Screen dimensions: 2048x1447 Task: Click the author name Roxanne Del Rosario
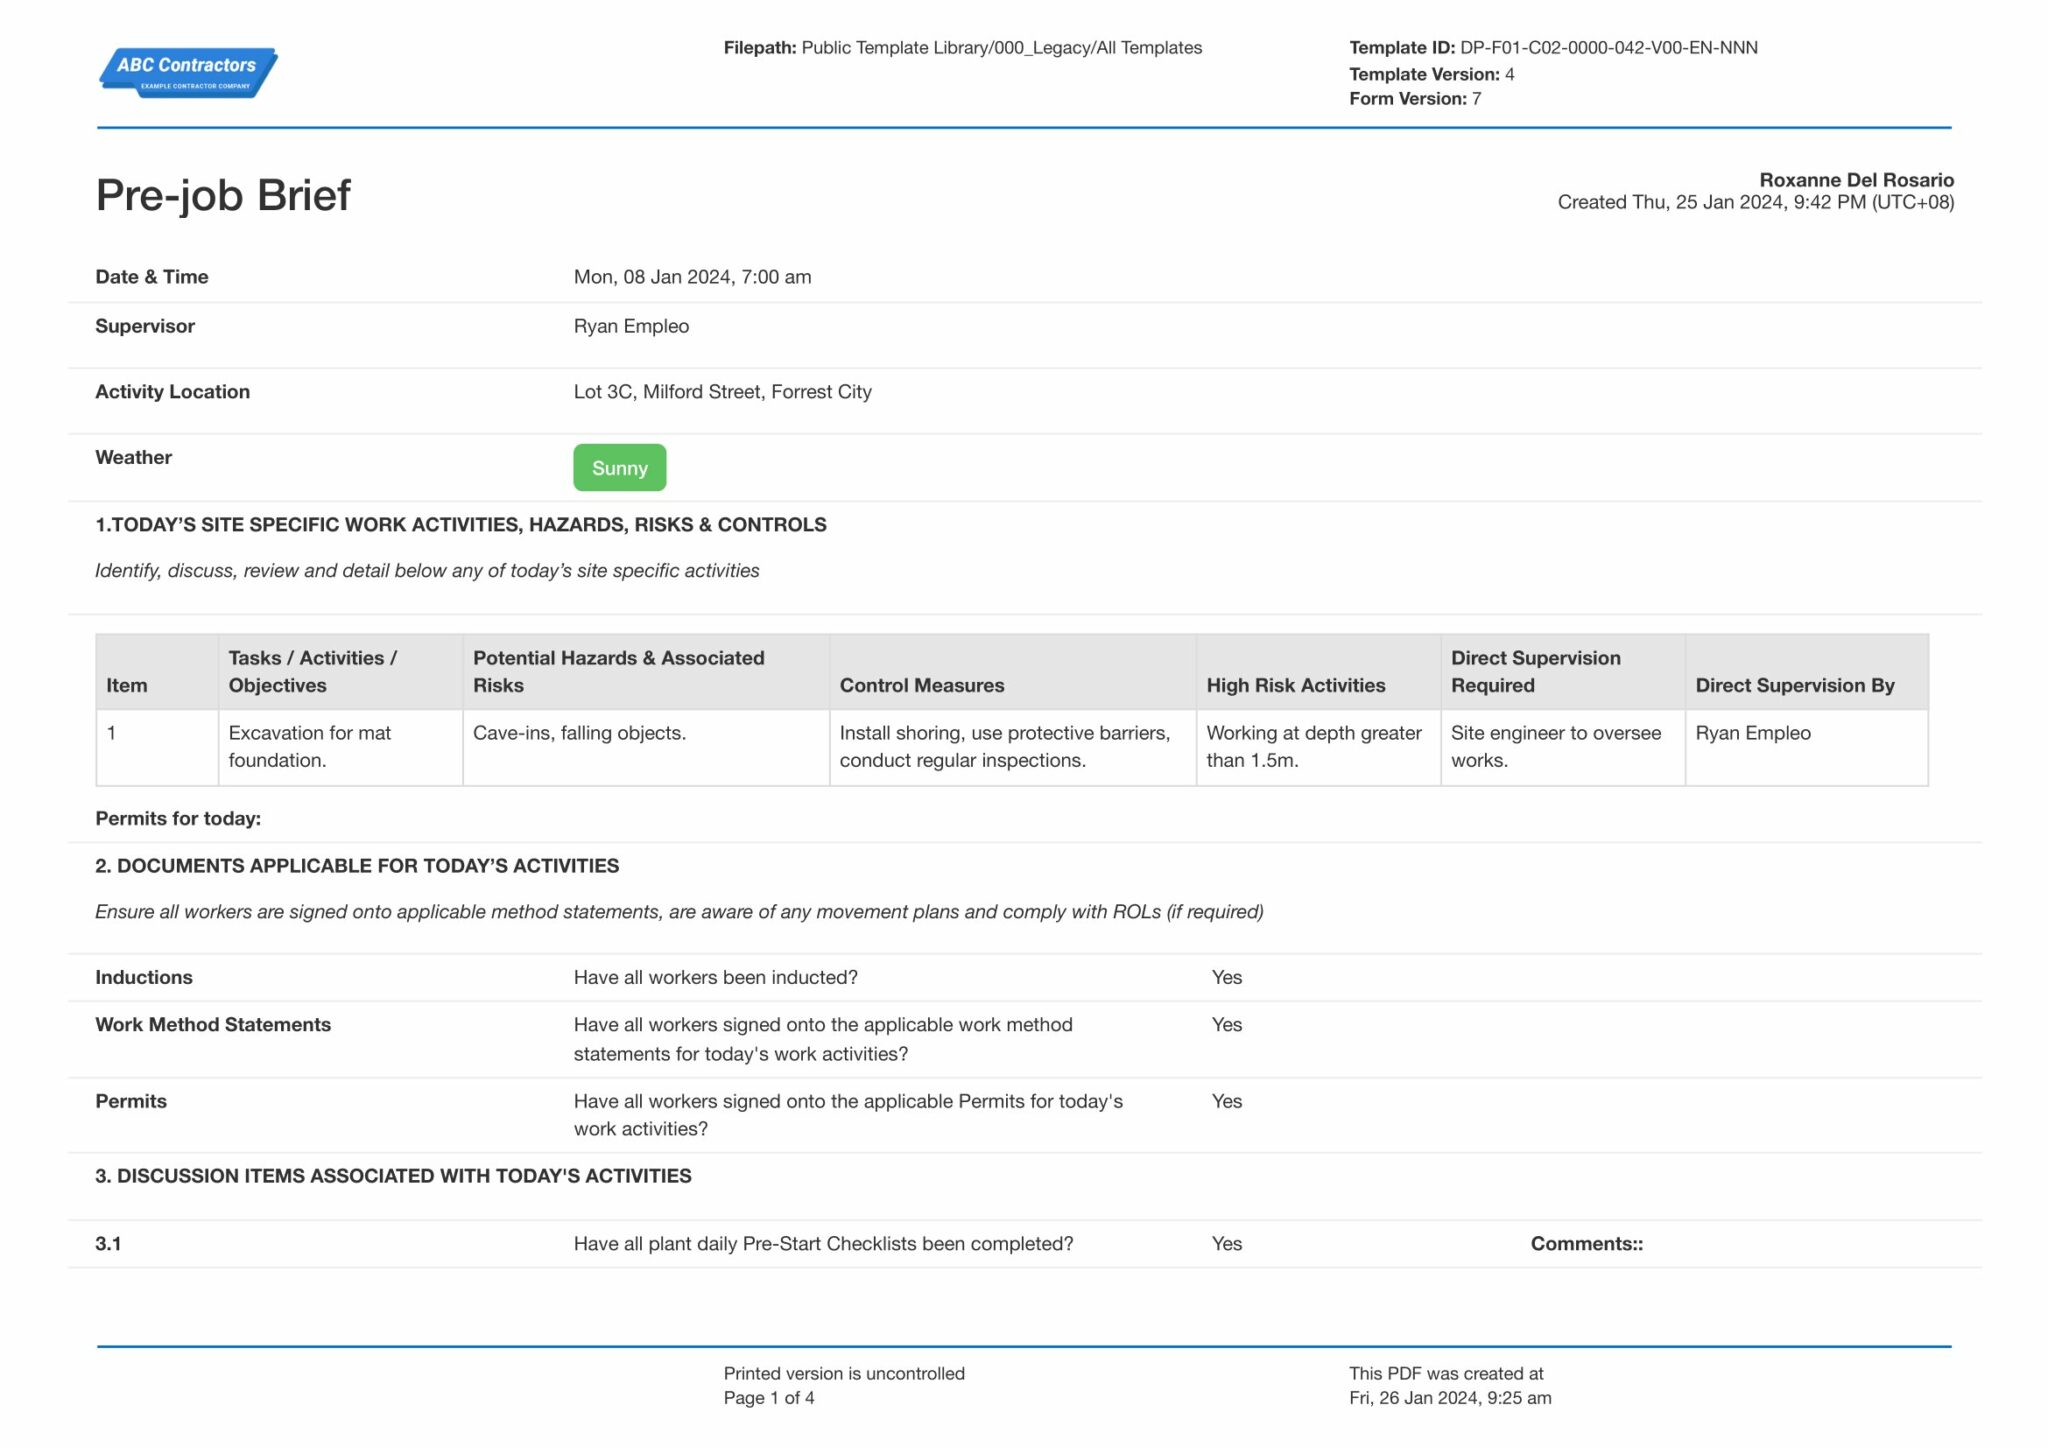click(1855, 180)
